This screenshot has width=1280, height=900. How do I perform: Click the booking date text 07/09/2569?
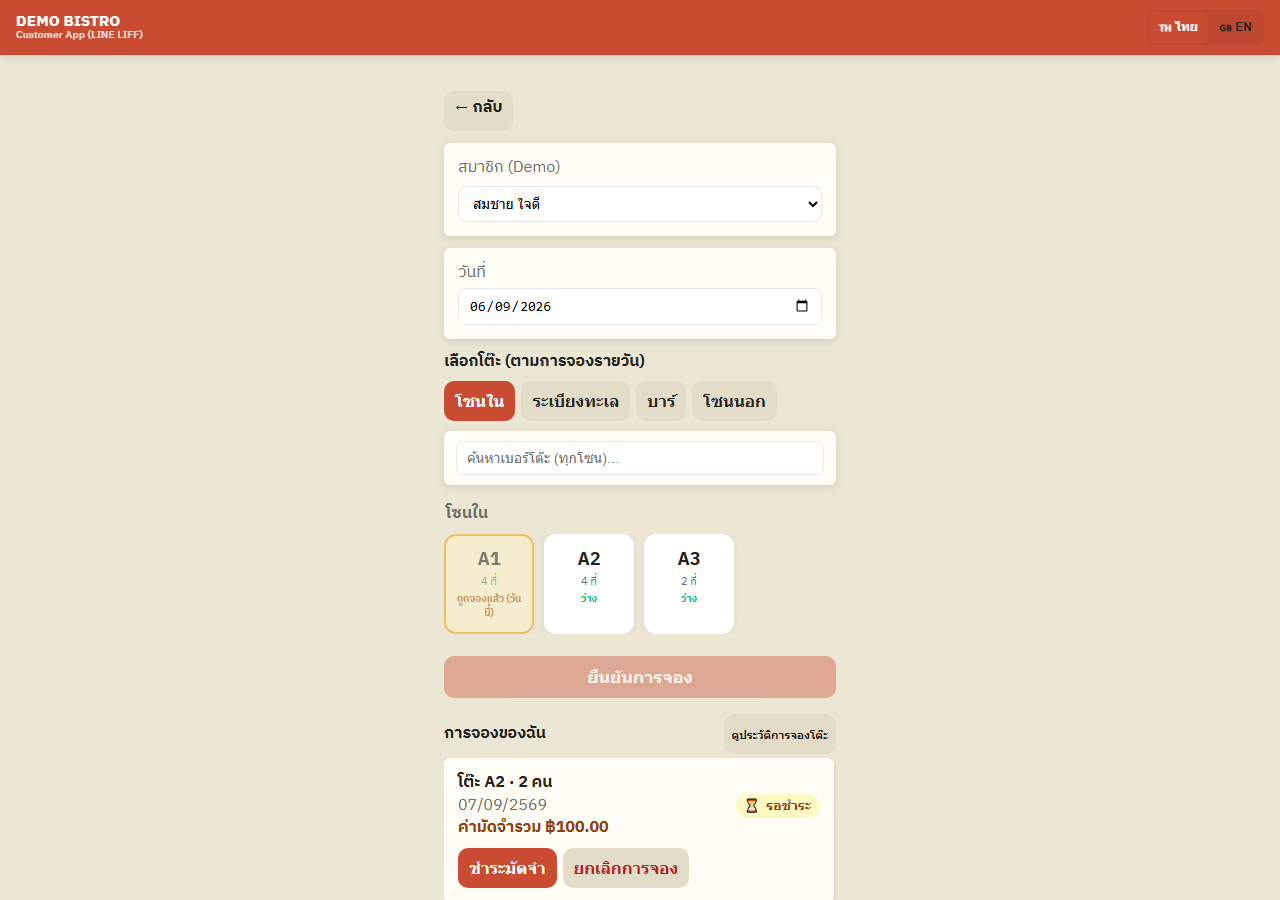coord(502,804)
